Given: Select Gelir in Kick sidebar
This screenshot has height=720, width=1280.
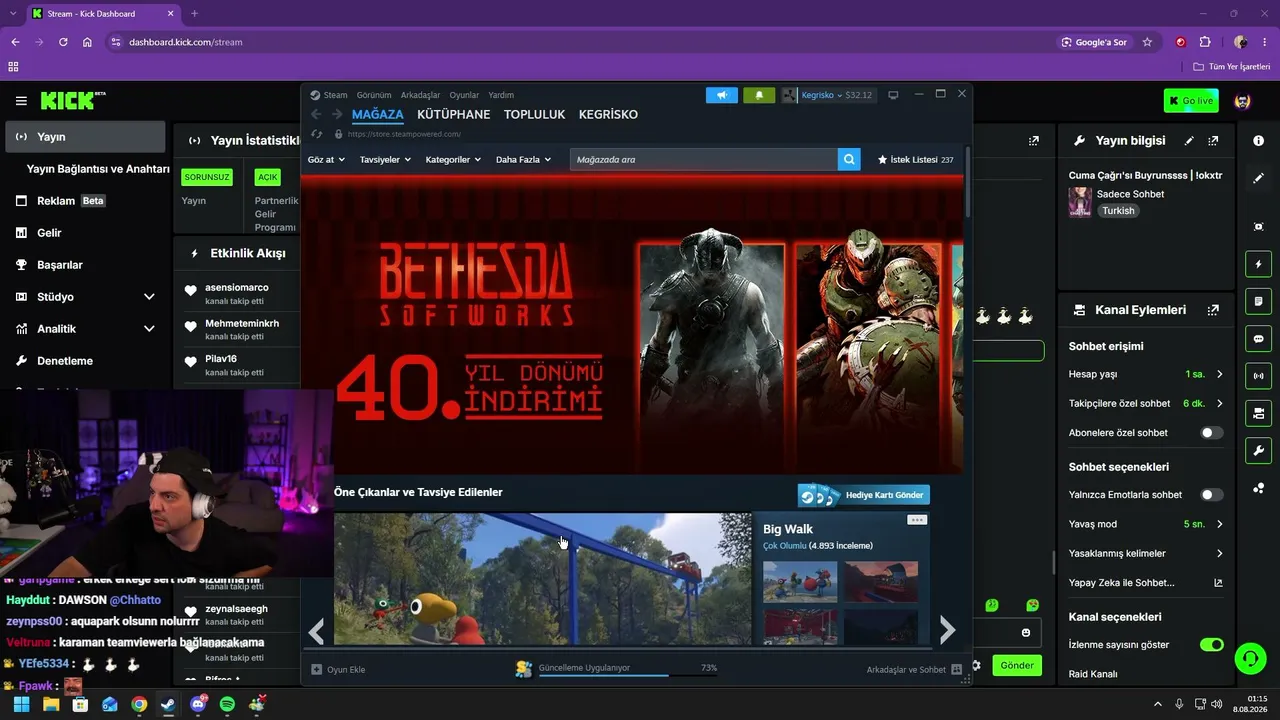Looking at the screenshot, I should click(x=83, y=233).
